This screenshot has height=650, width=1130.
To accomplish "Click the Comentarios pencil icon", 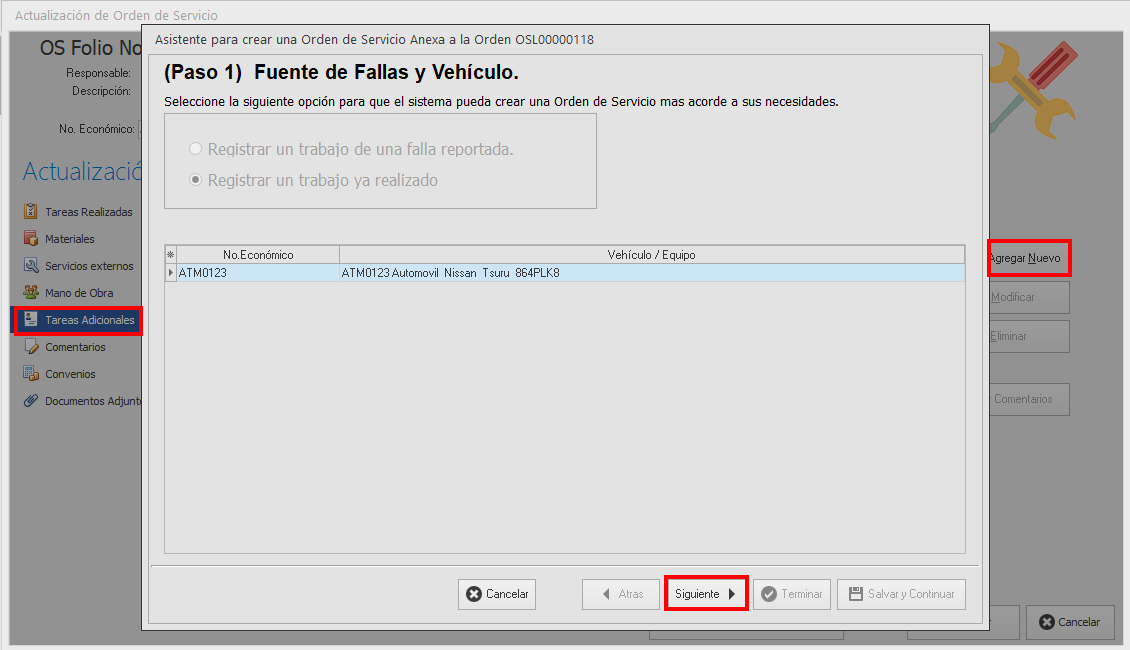I will pyautogui.click(x=30, y=347).
